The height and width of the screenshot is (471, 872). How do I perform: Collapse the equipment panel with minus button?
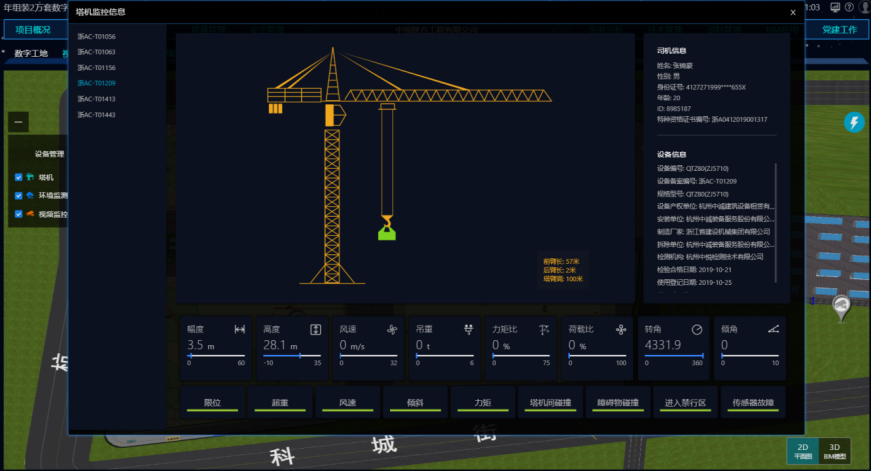point(19,122)
